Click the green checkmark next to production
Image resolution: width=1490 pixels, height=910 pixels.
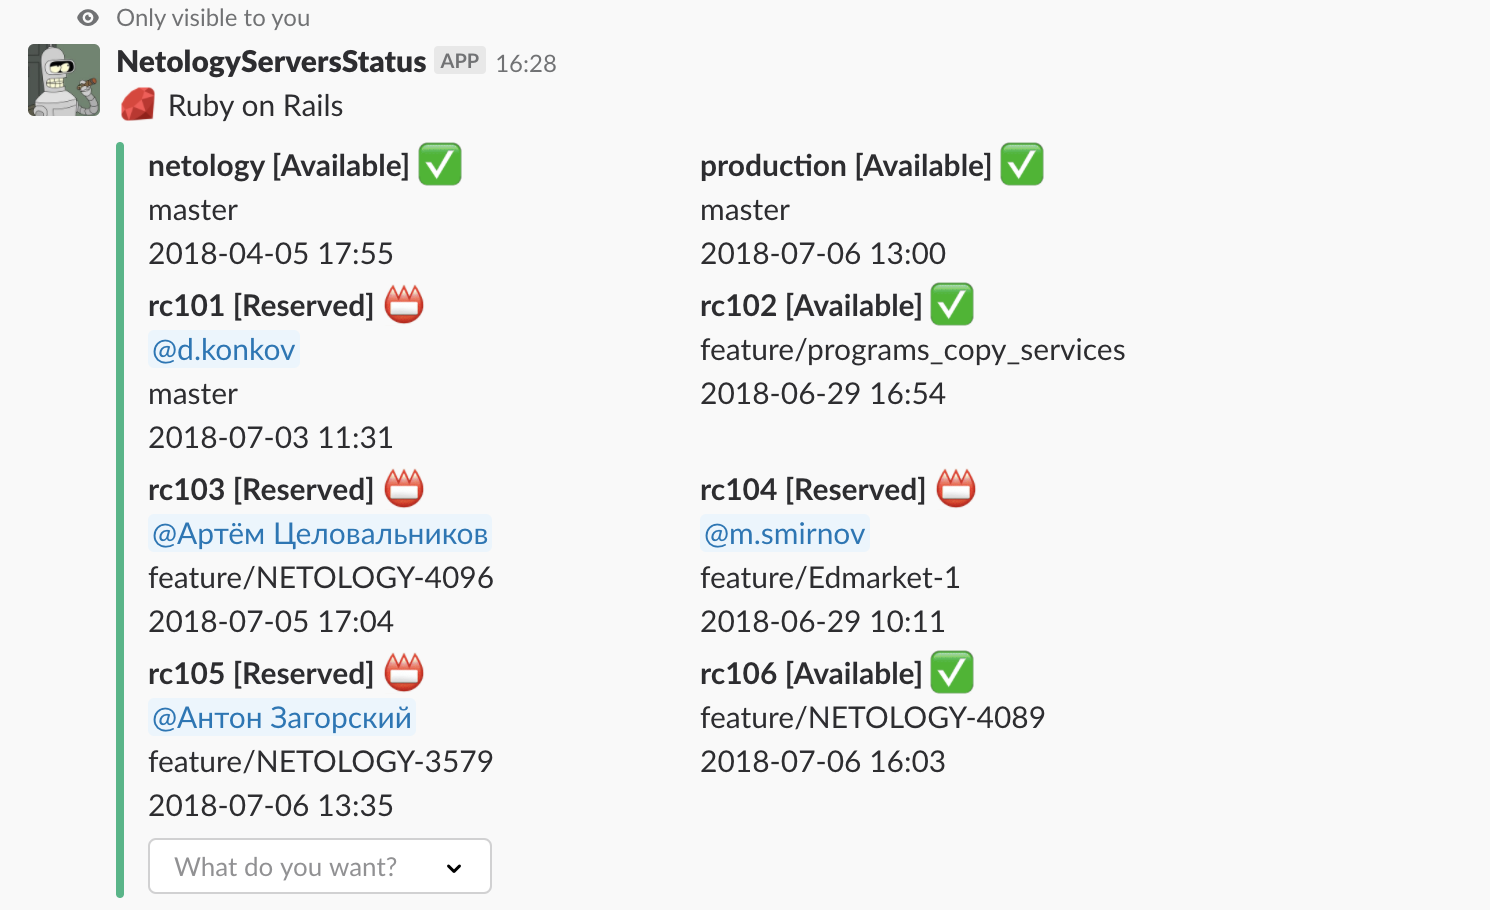1022,165
